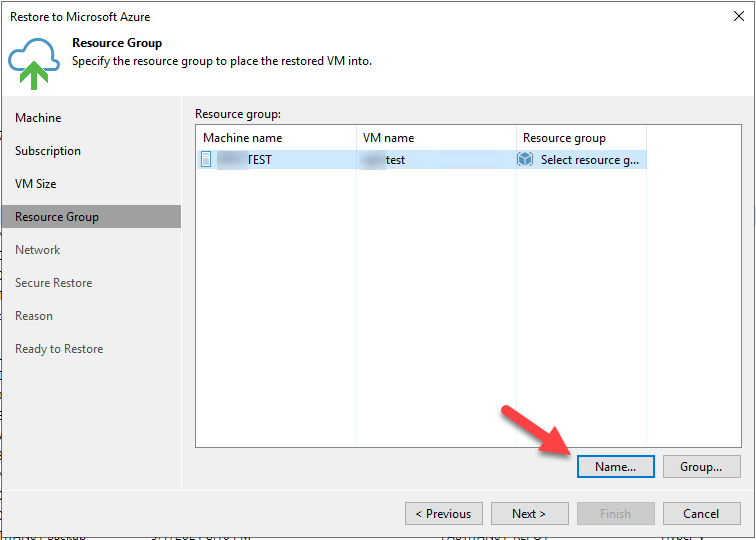Click the Name... button
Screen dimensions: 756x540
pos(616,467)
